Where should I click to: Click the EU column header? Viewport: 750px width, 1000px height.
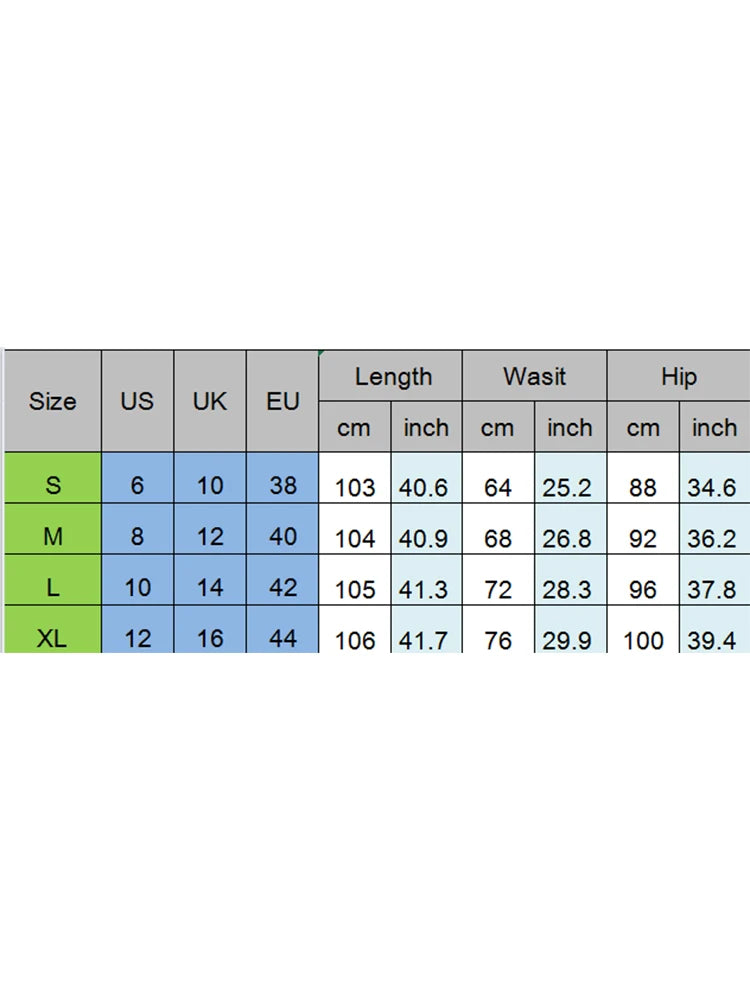(x=283, y=401)
